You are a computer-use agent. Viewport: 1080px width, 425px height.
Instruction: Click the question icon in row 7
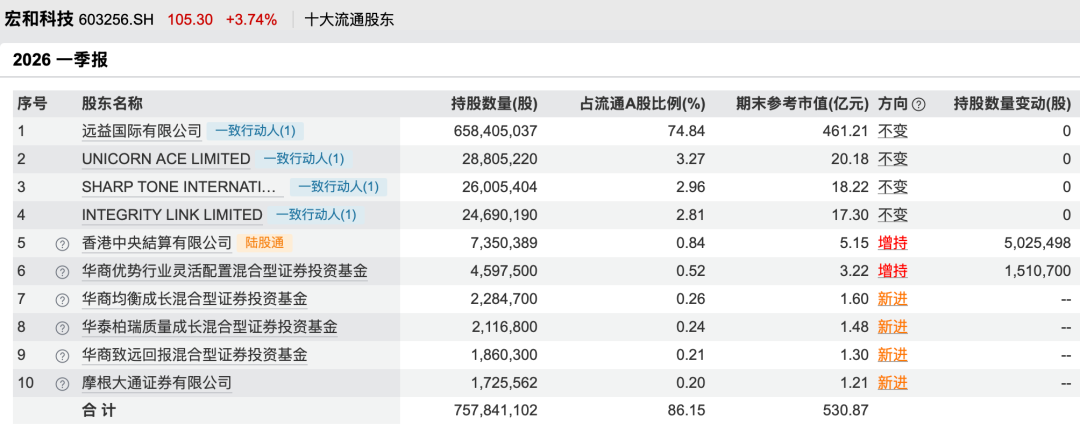pyautogui.click(x=62, y=299)
